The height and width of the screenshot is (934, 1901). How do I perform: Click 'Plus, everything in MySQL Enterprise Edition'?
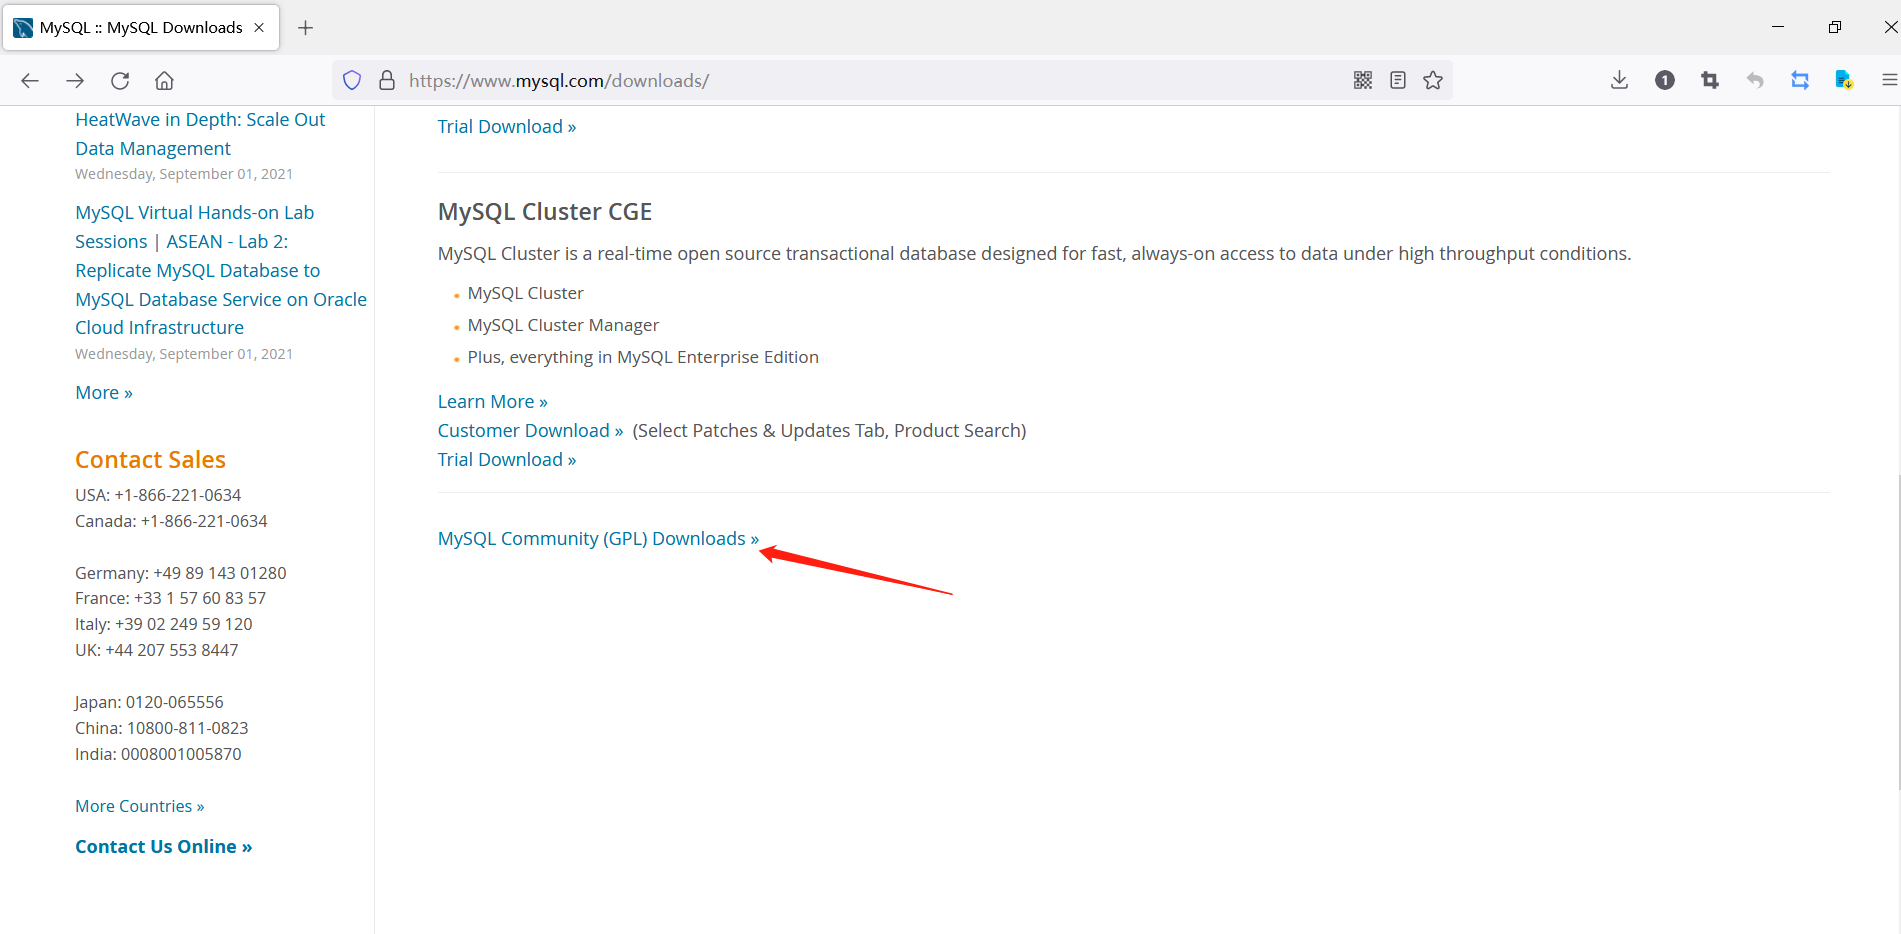point(643,358)
